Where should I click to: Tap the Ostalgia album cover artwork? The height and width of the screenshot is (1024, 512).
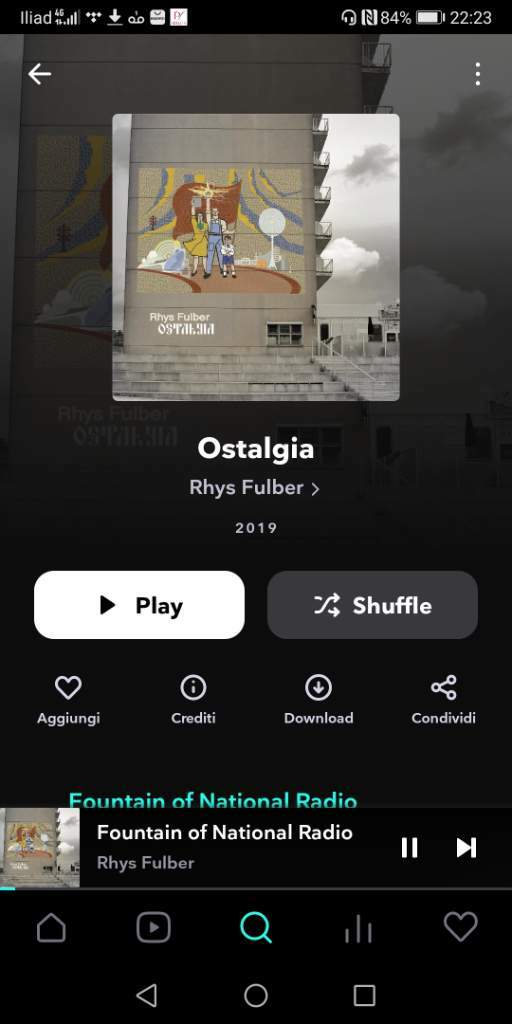[256, 257]
